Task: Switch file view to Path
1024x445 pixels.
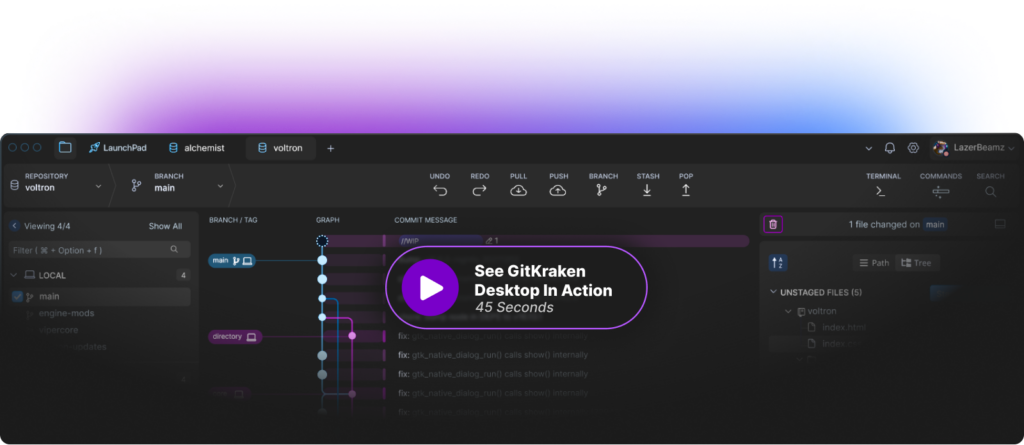Action: [x=874, y=263]
